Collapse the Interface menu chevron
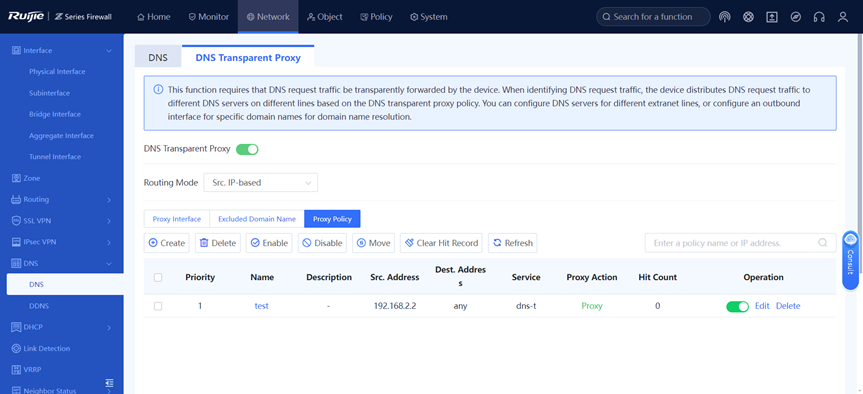Screen dimensions: 863x394 pyautogui.click(x=109, y=51)
